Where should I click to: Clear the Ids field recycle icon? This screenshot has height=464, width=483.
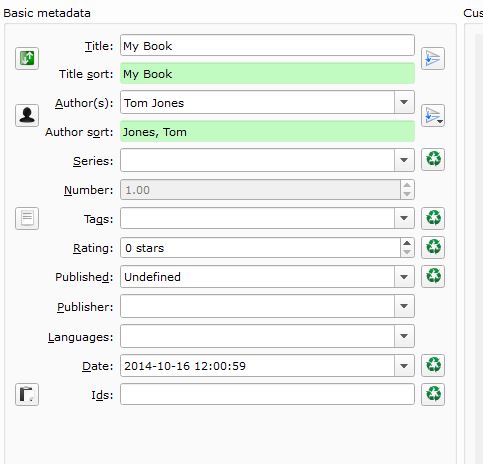click(x=433, y=394)
